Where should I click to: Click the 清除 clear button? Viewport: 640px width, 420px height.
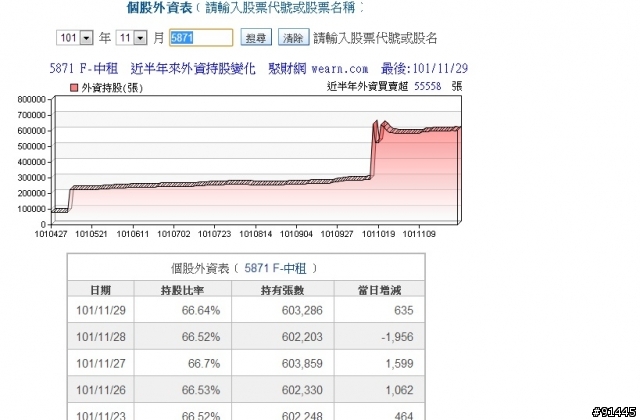pyautogui.click(x=293, y=38)
